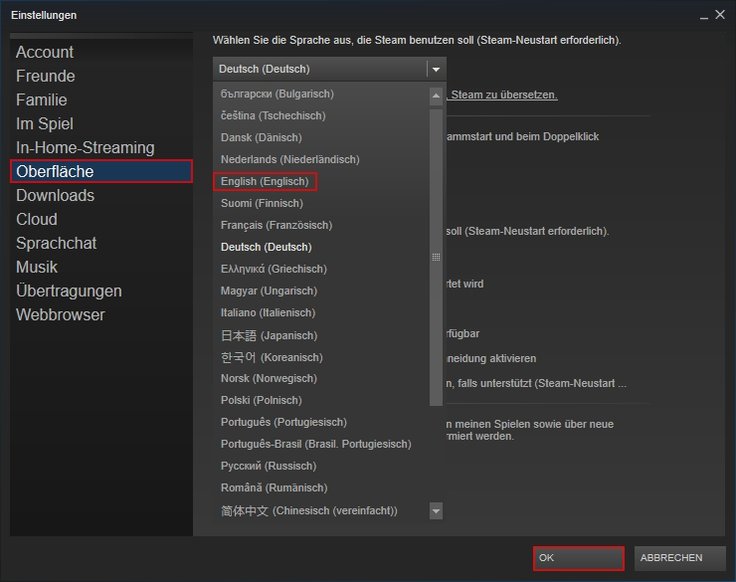
Task: Choose English (Englisch) language
Action: click(321, 181)
